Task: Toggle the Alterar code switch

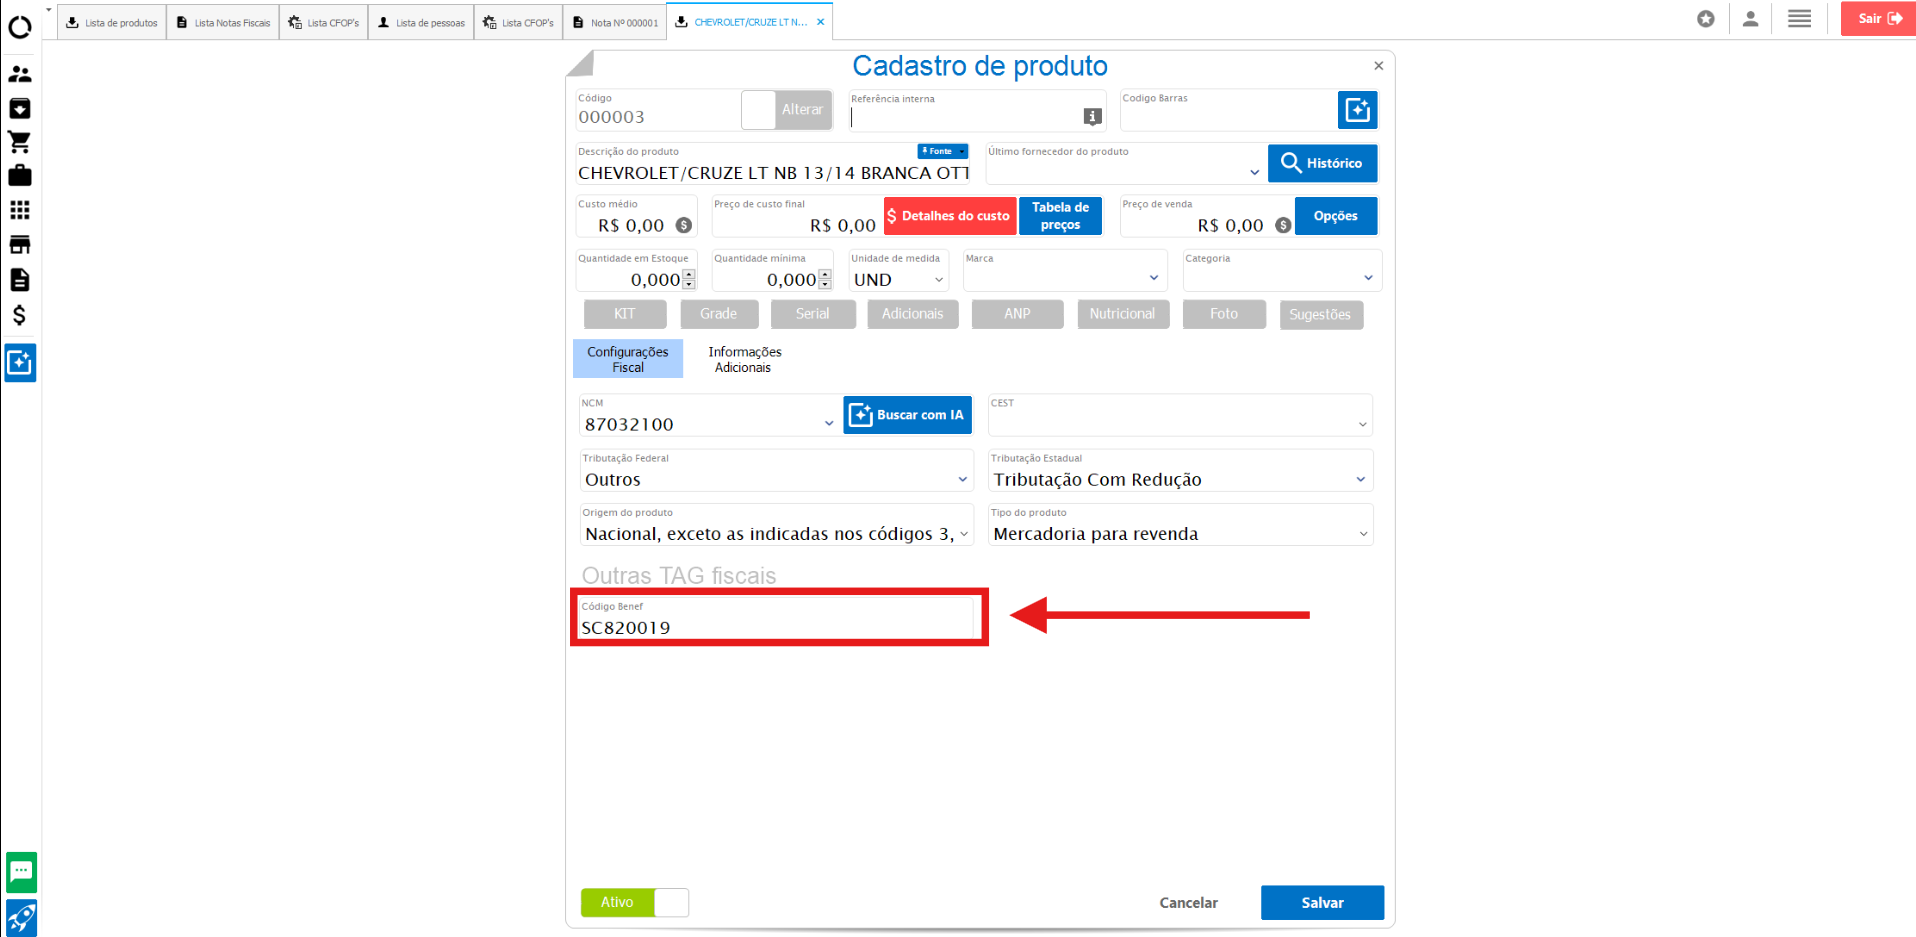Action: click(x=787, y=110)
